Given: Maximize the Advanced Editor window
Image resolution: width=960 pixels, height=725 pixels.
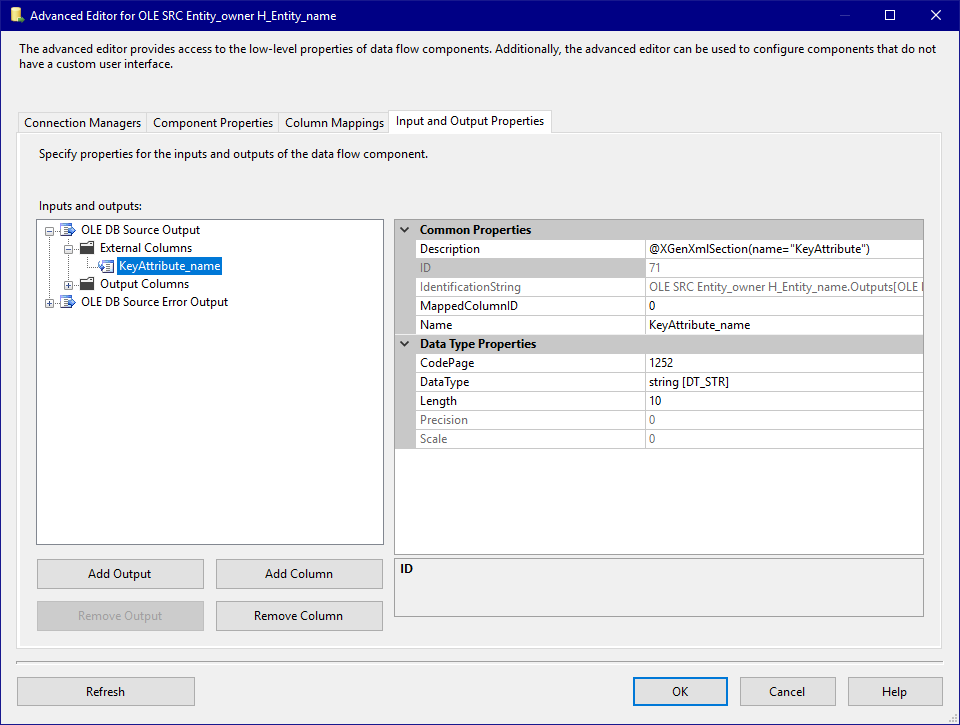Looking at the screenshot, I should pos(890,15).
